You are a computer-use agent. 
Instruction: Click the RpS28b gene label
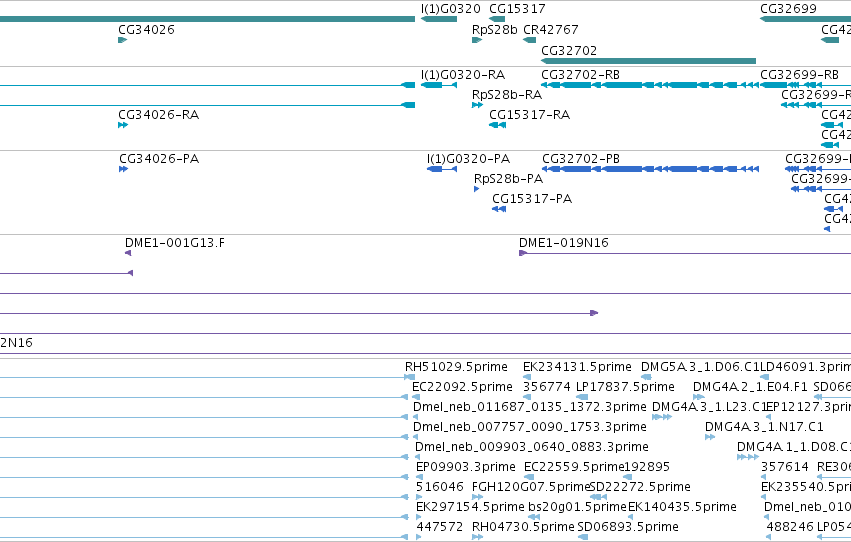tap(494, 30)
